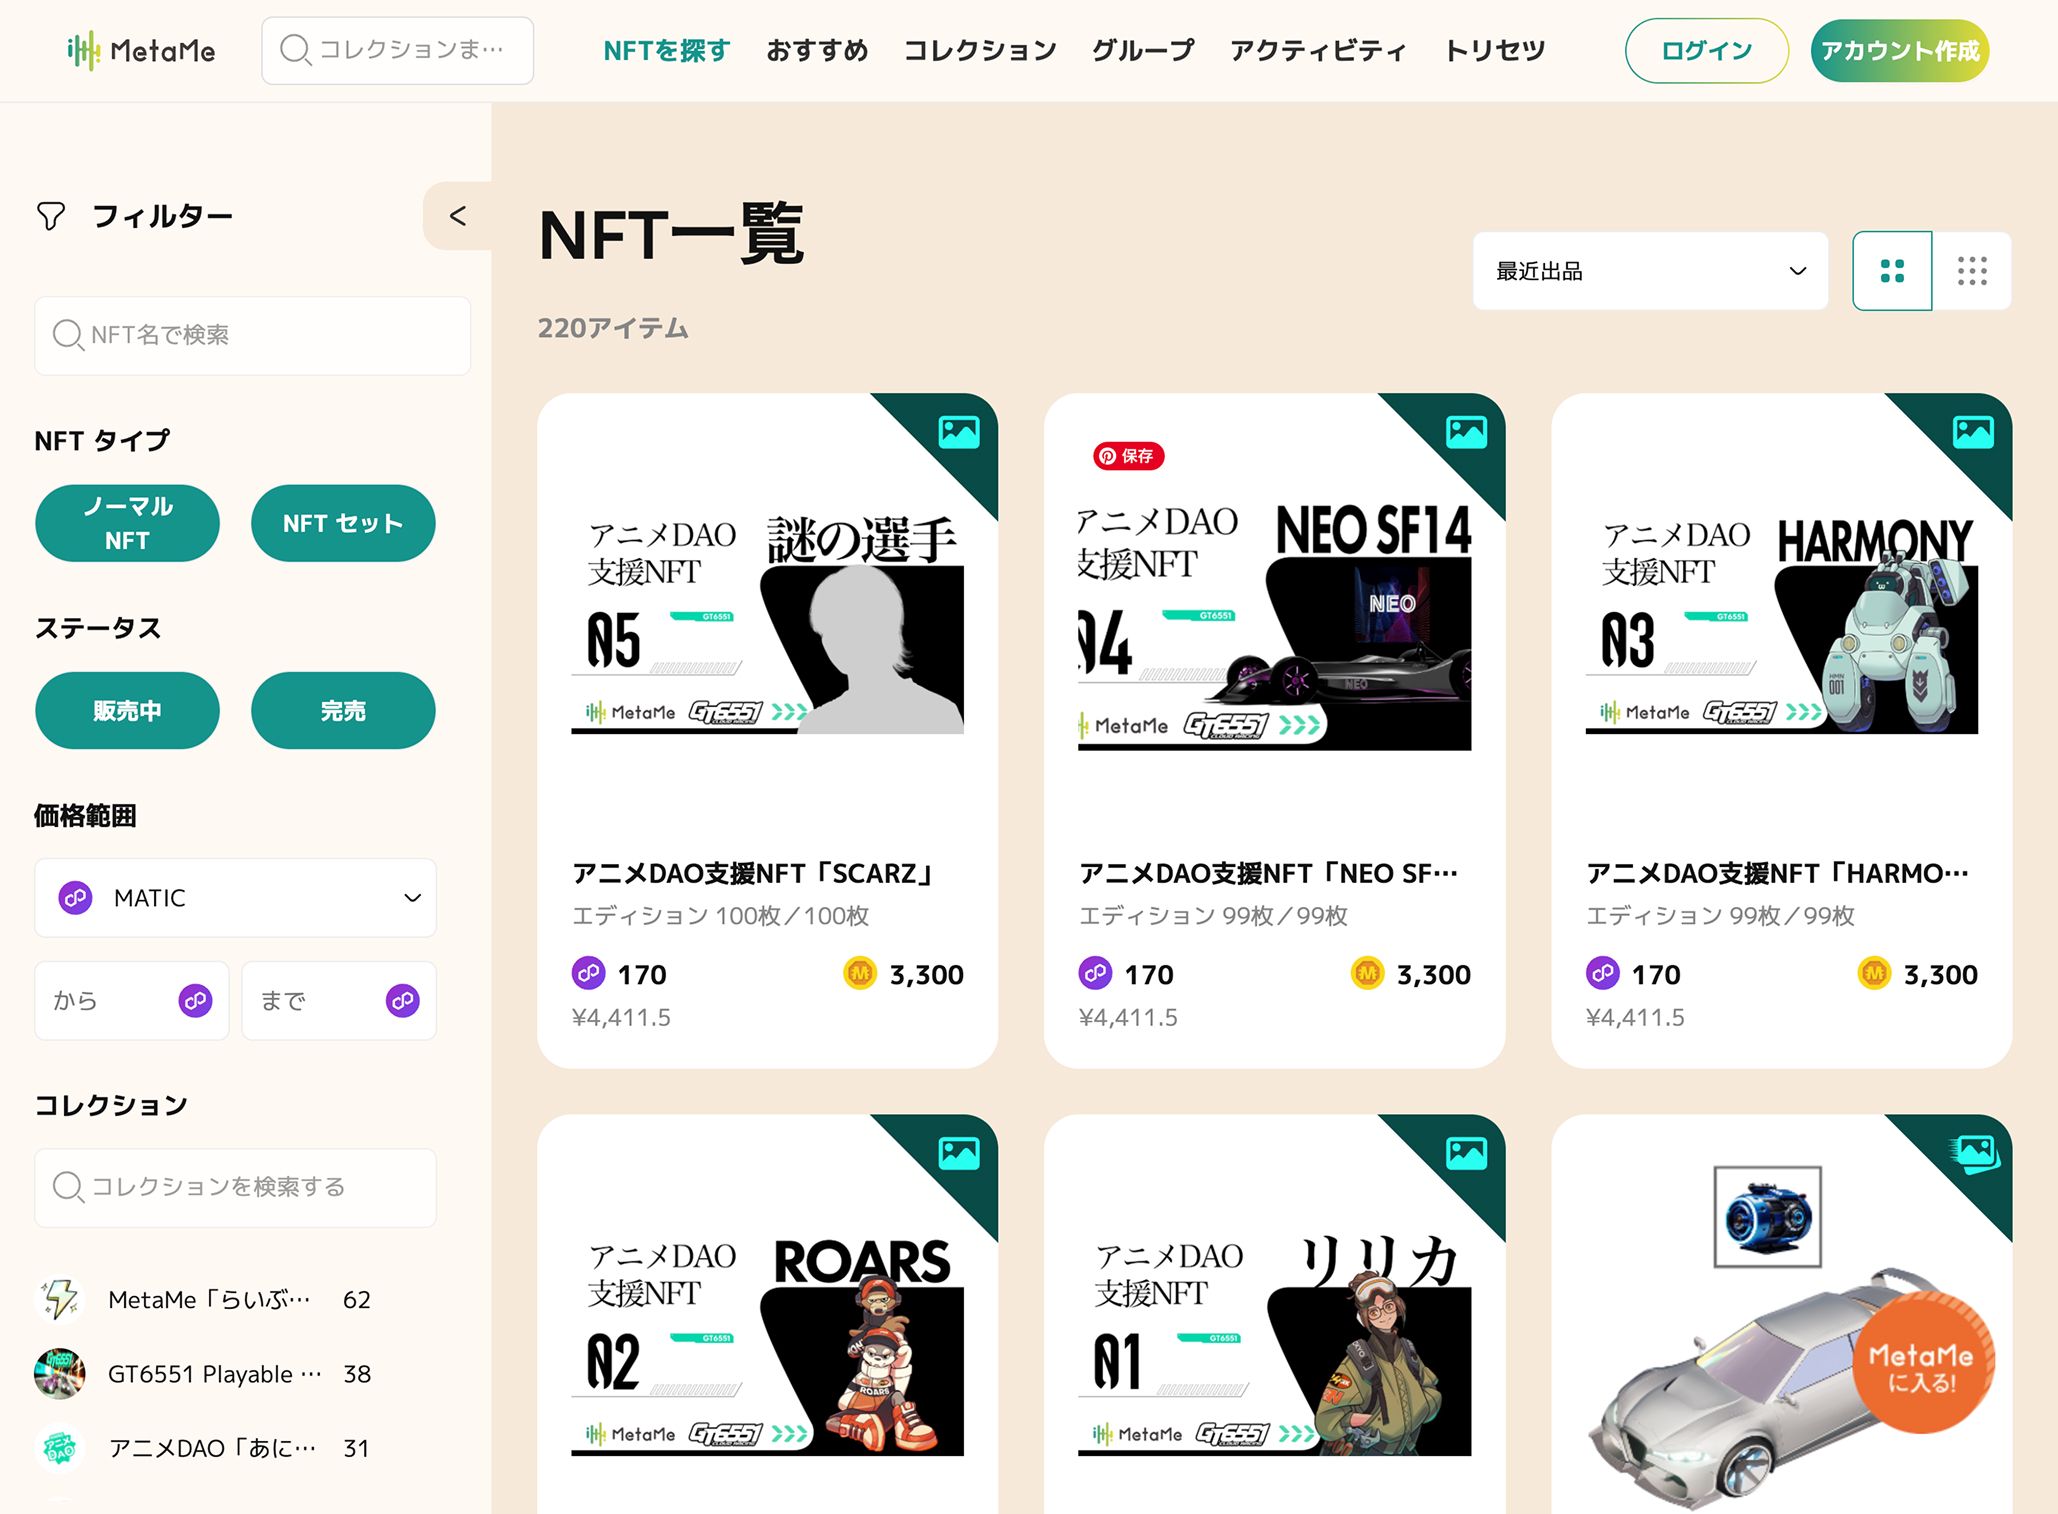This screenshot has height=1514, width=2058.
Task: Open the NFTを探す menu
Action: (667, 51)
